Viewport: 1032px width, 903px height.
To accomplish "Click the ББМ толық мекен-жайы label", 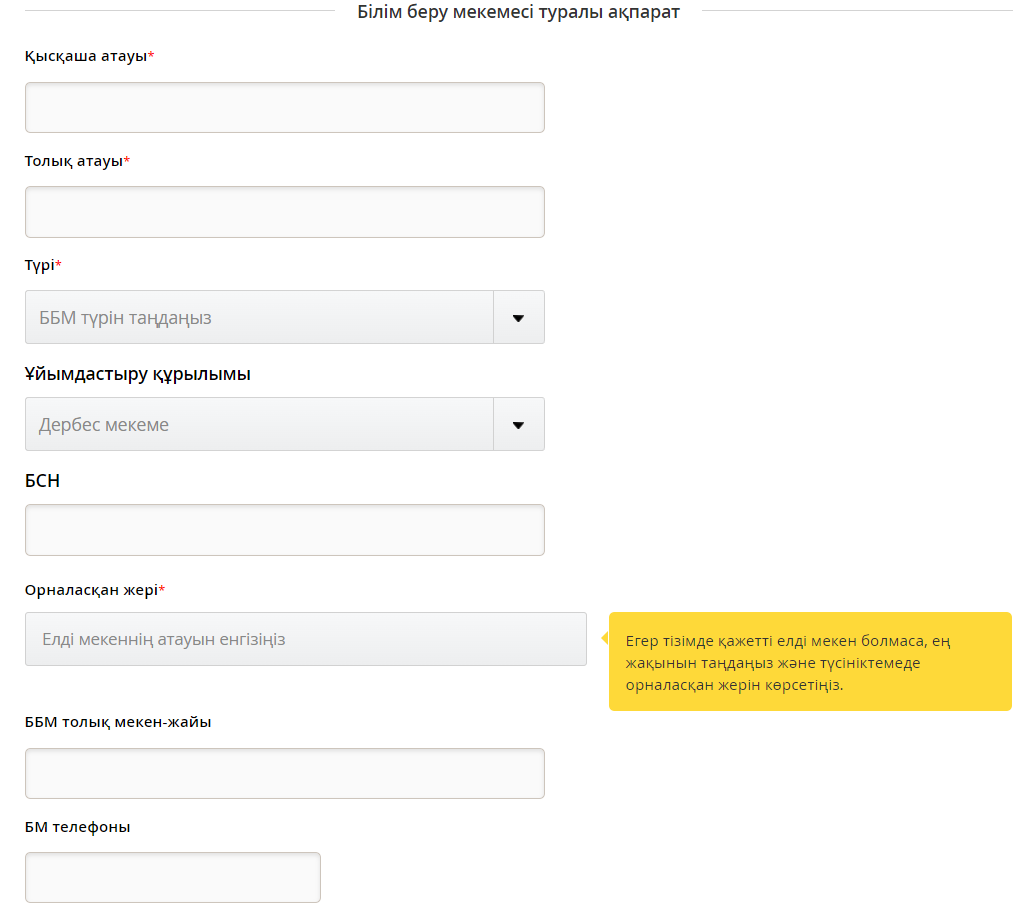I will (118, 722).
